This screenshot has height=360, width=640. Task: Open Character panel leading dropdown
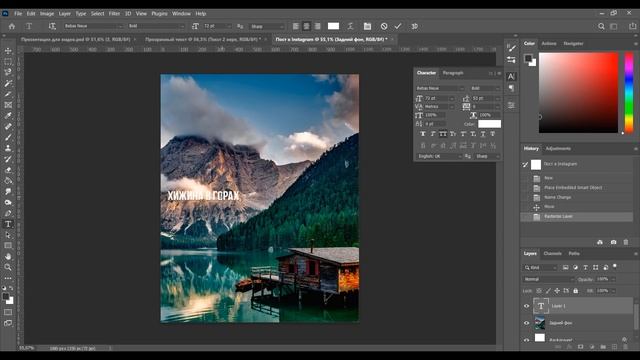498,98
